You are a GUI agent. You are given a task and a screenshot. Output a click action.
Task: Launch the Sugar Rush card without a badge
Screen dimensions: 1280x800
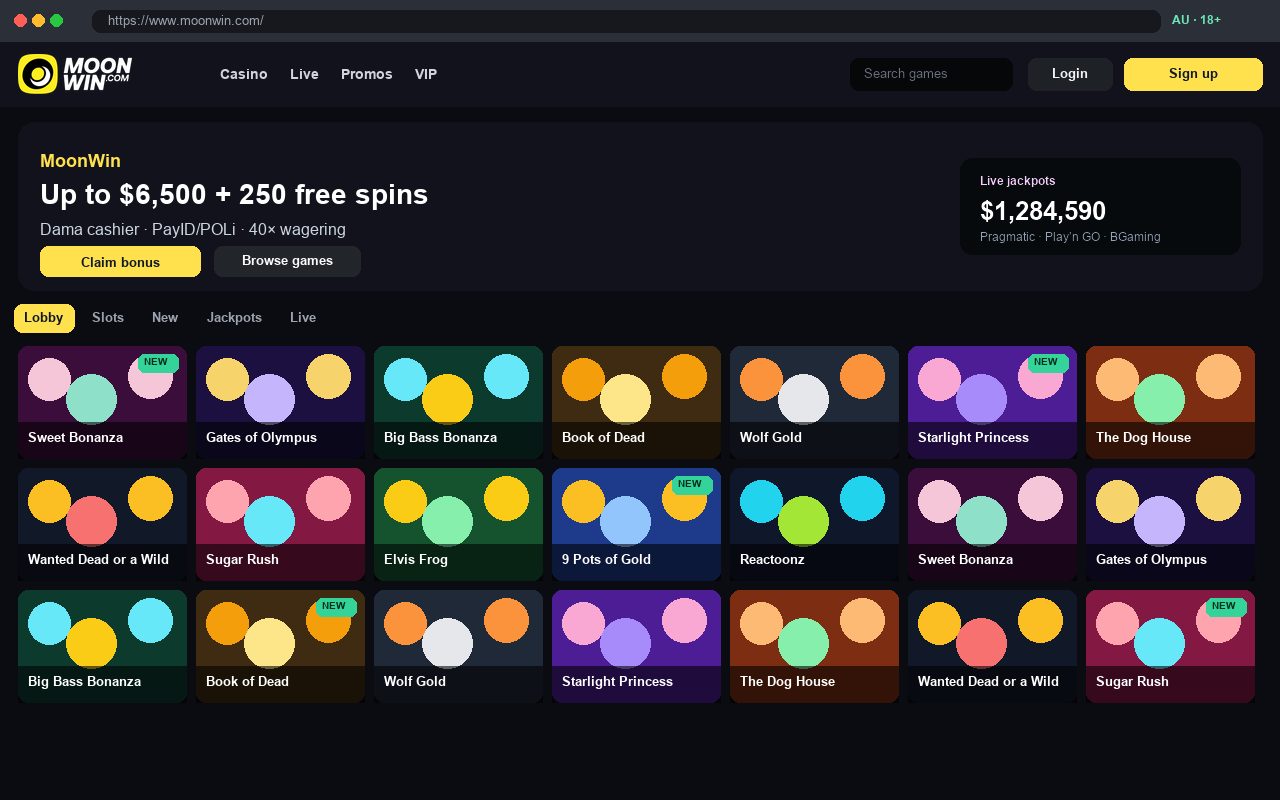280,525
